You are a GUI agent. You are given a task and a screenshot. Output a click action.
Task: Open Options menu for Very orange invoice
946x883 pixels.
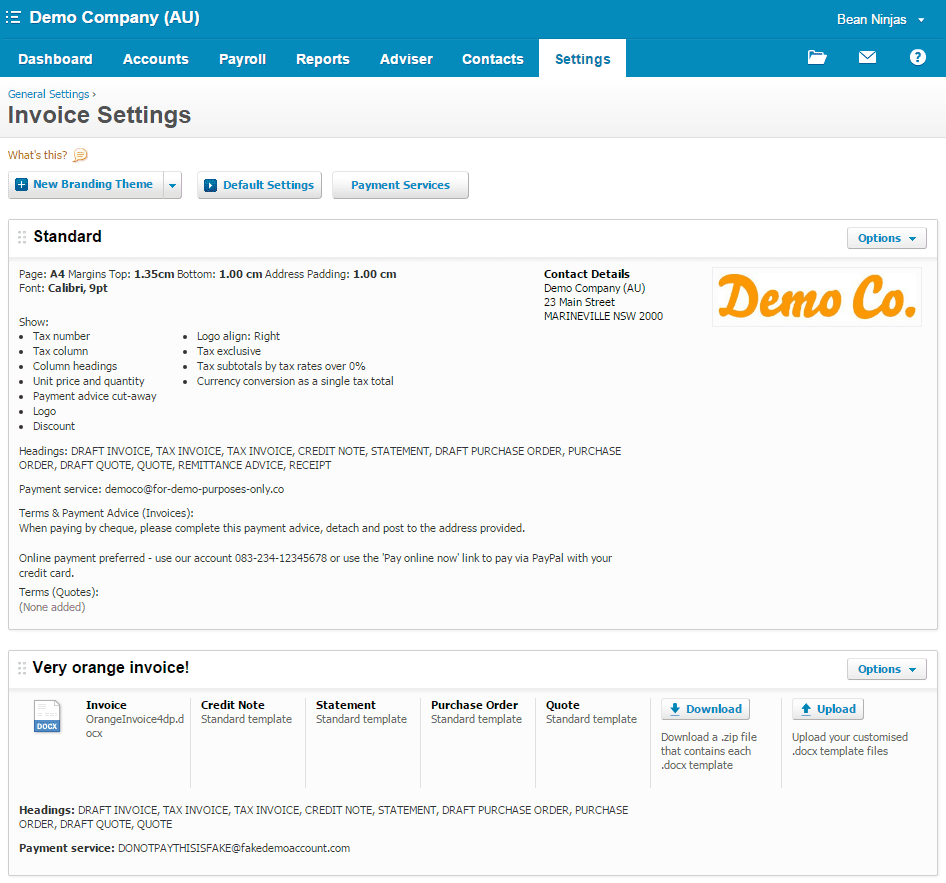886,669
